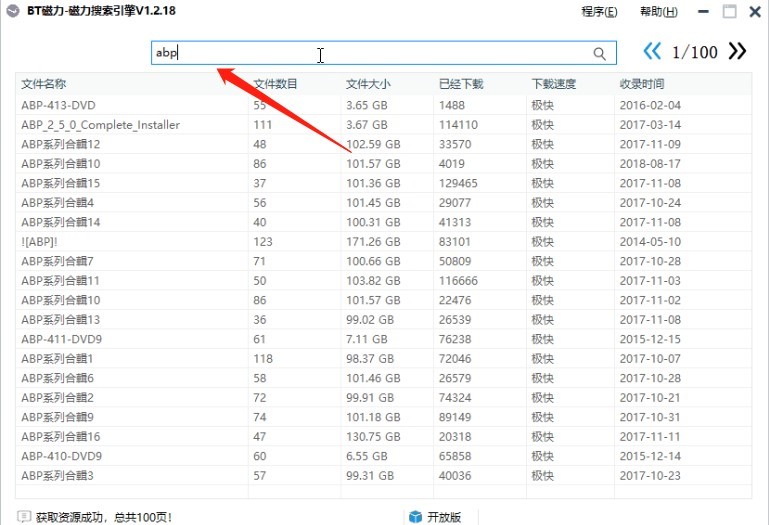The image size is (769, 525).
Task: Click the 130.75 GB size cell
Action: pos(373,437)
